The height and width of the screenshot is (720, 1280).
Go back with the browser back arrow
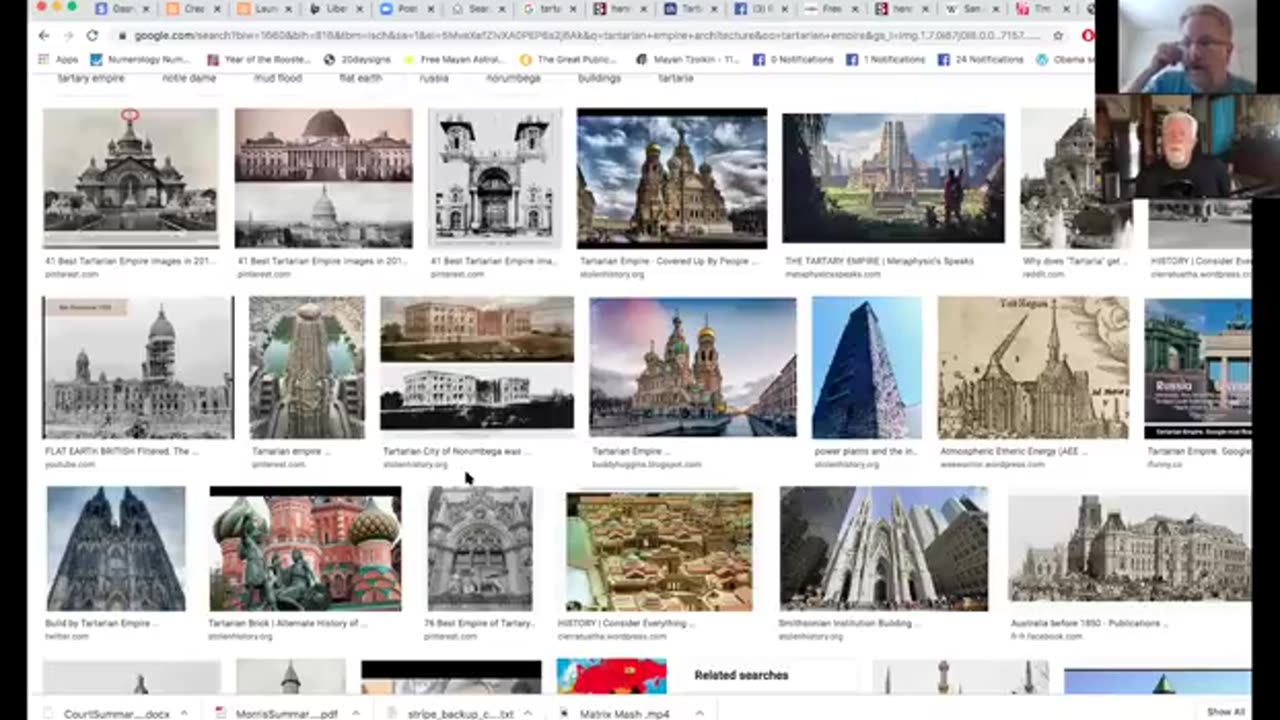(44, 35)
